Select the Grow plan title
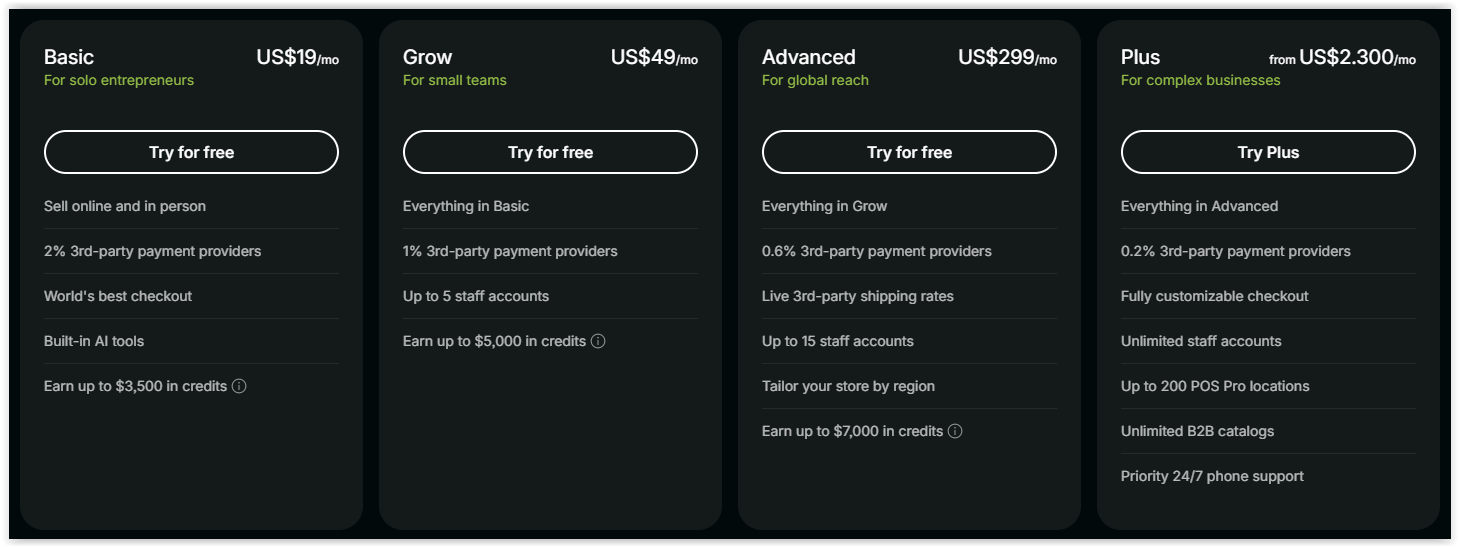The height and width of the screenshot is (547, 1459). pyautogui.click(x=427, y=57)
